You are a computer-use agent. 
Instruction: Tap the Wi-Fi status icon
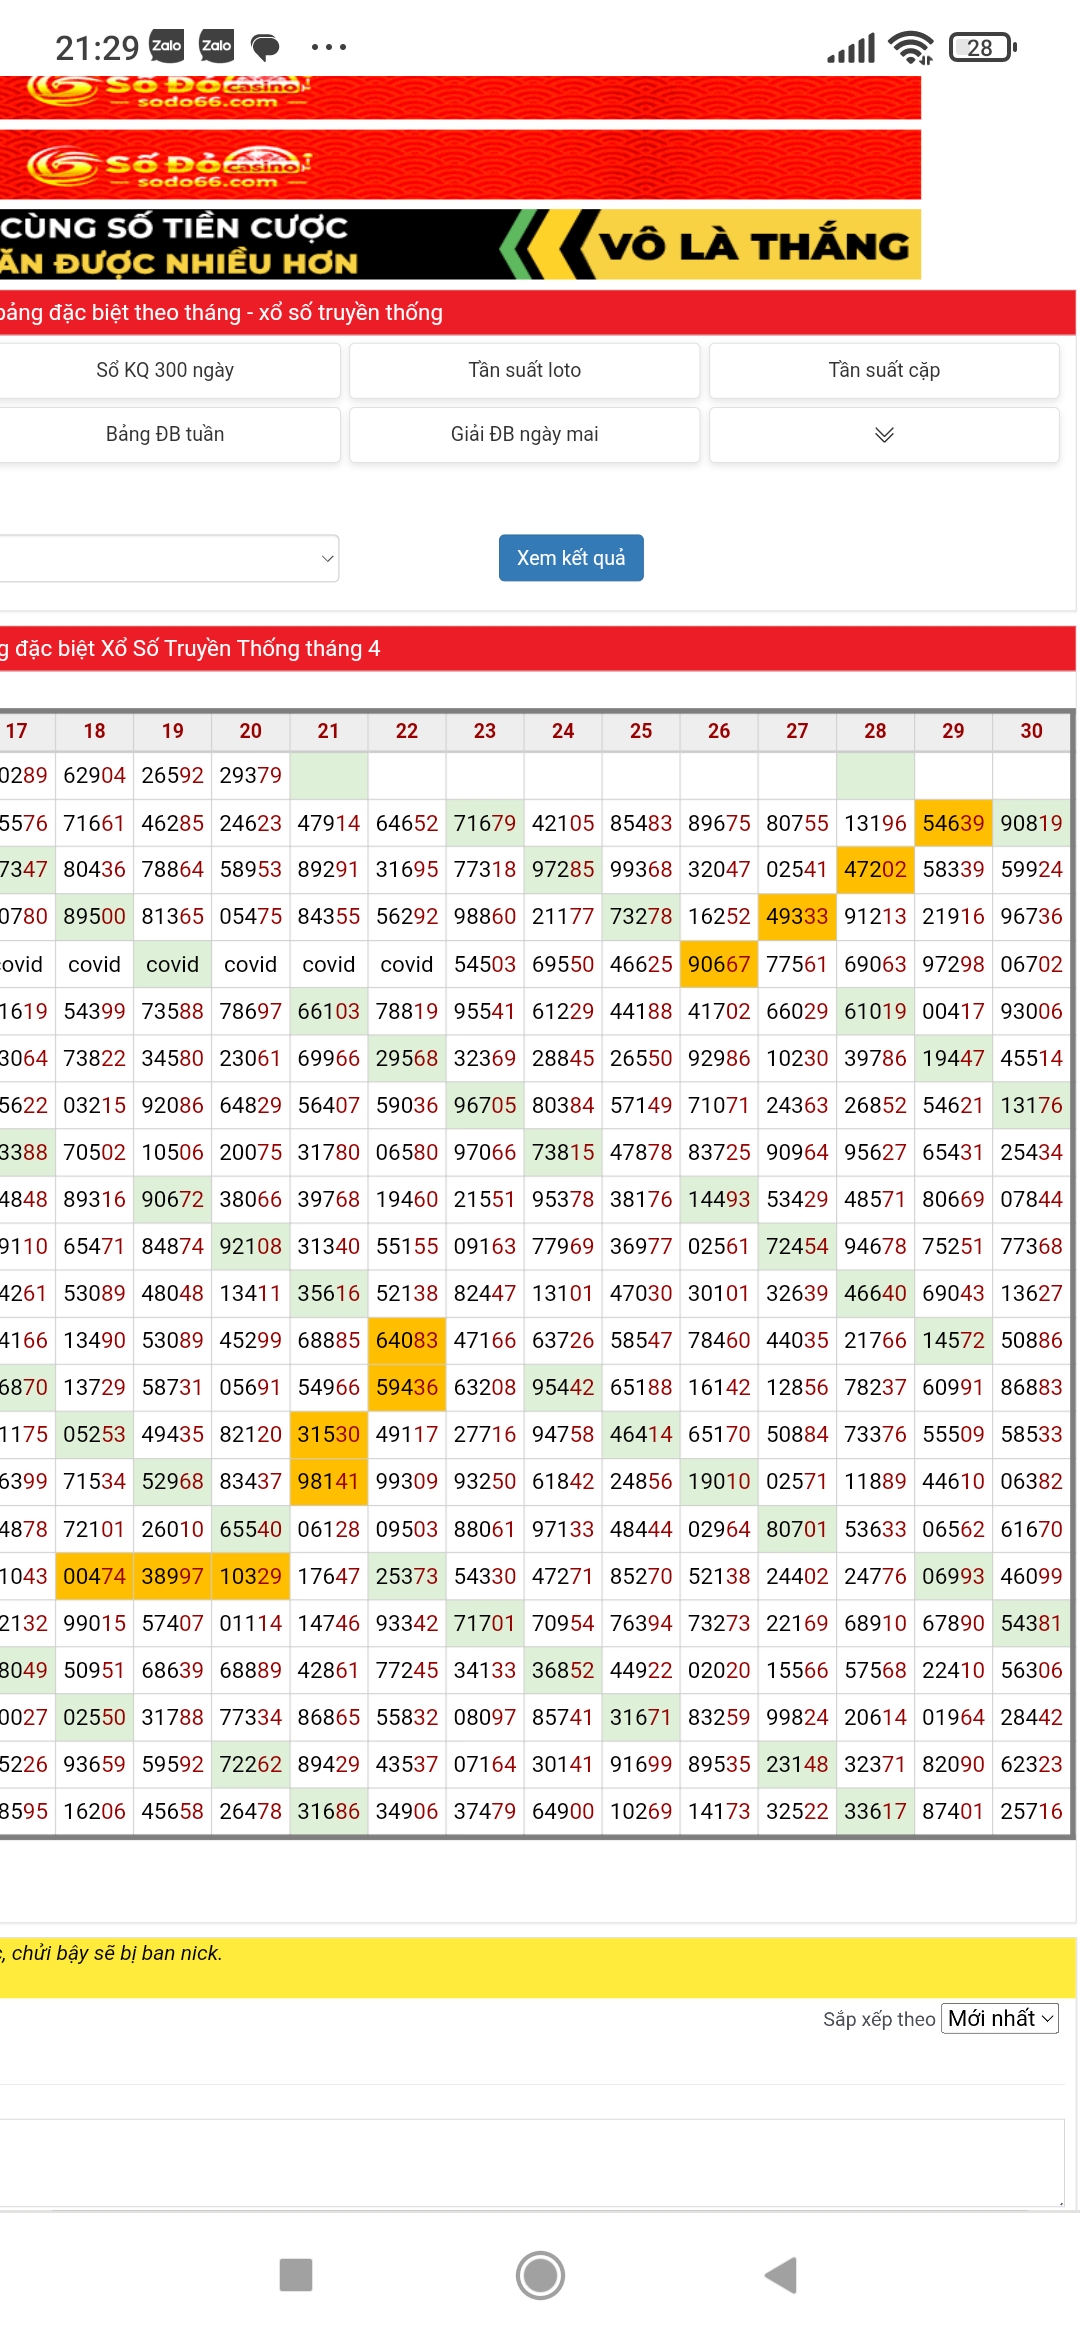pos(910,47)
